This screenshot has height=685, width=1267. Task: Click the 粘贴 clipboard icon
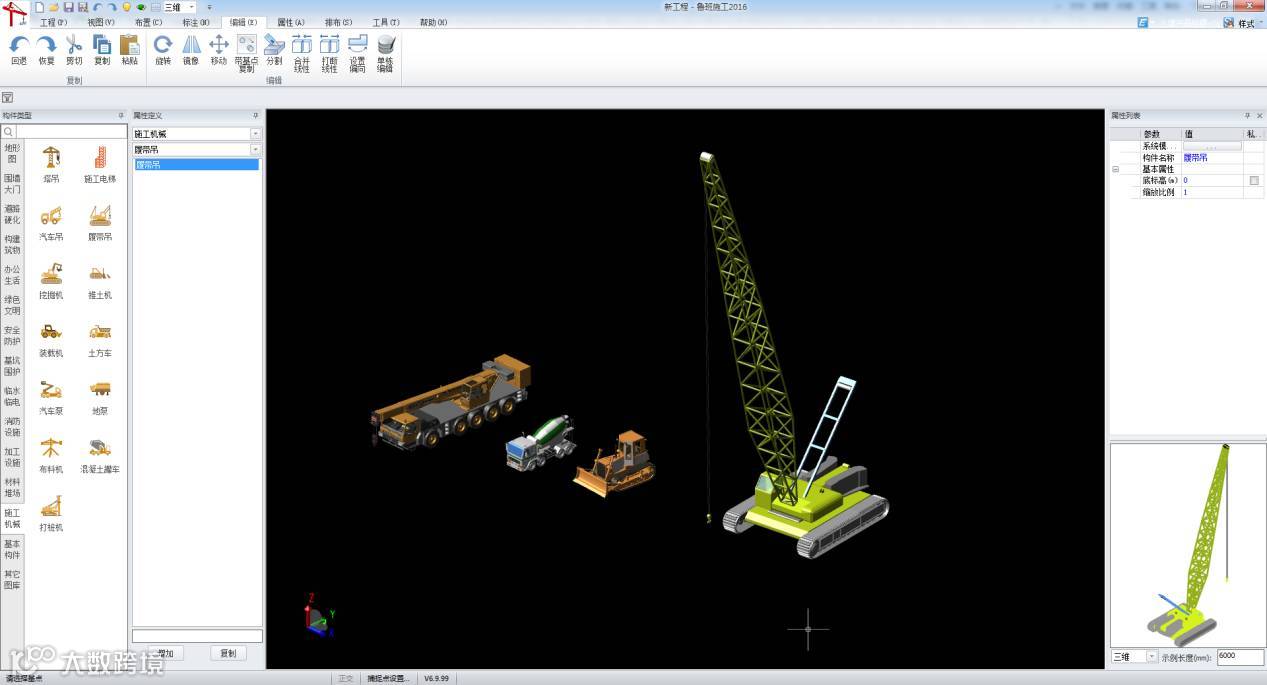click(130, 44)
